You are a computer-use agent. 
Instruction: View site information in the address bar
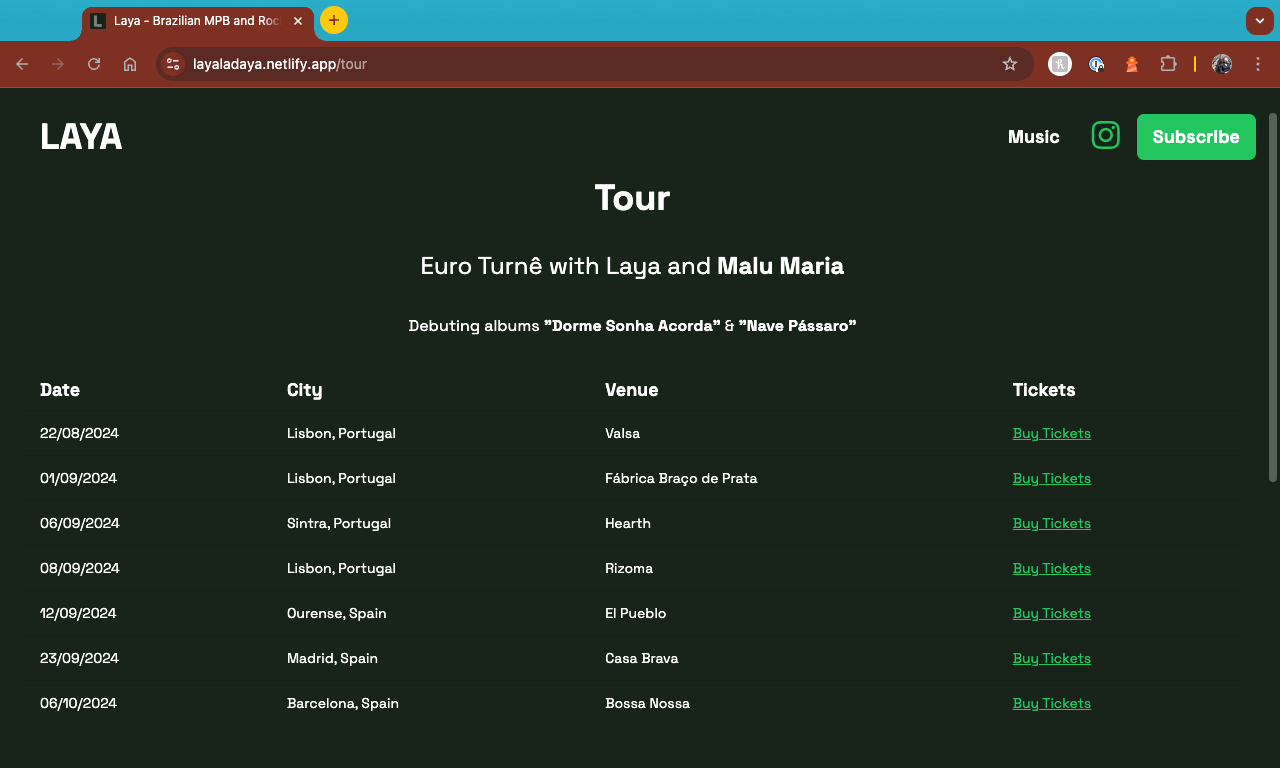(x=173, y=63)
